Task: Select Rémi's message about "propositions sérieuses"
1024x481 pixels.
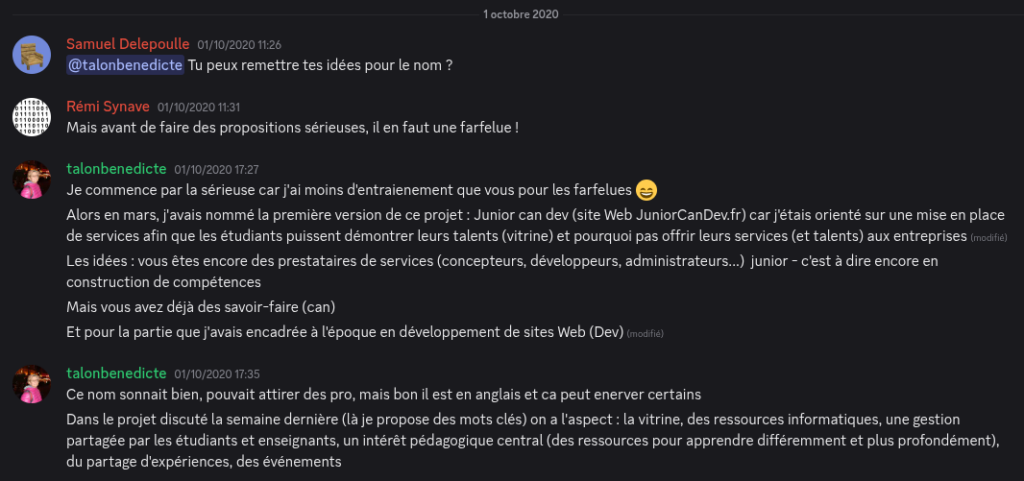Action: tap(292, 128)
